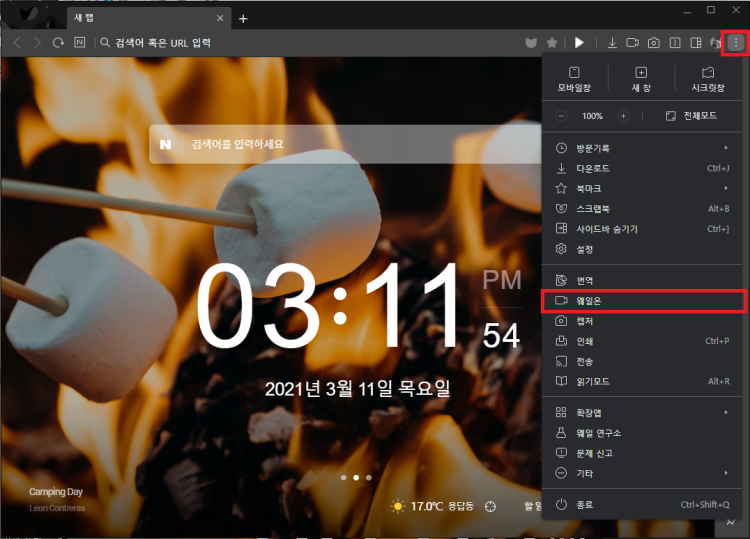This screenshot has height=539, width=750.
Task: Increase zoom with plus button
Action: [x=623, y=116]
